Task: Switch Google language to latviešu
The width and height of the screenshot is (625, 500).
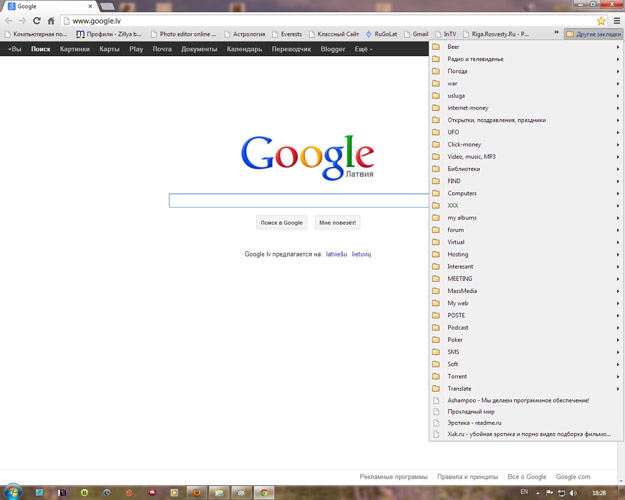Action: [336, 254]
